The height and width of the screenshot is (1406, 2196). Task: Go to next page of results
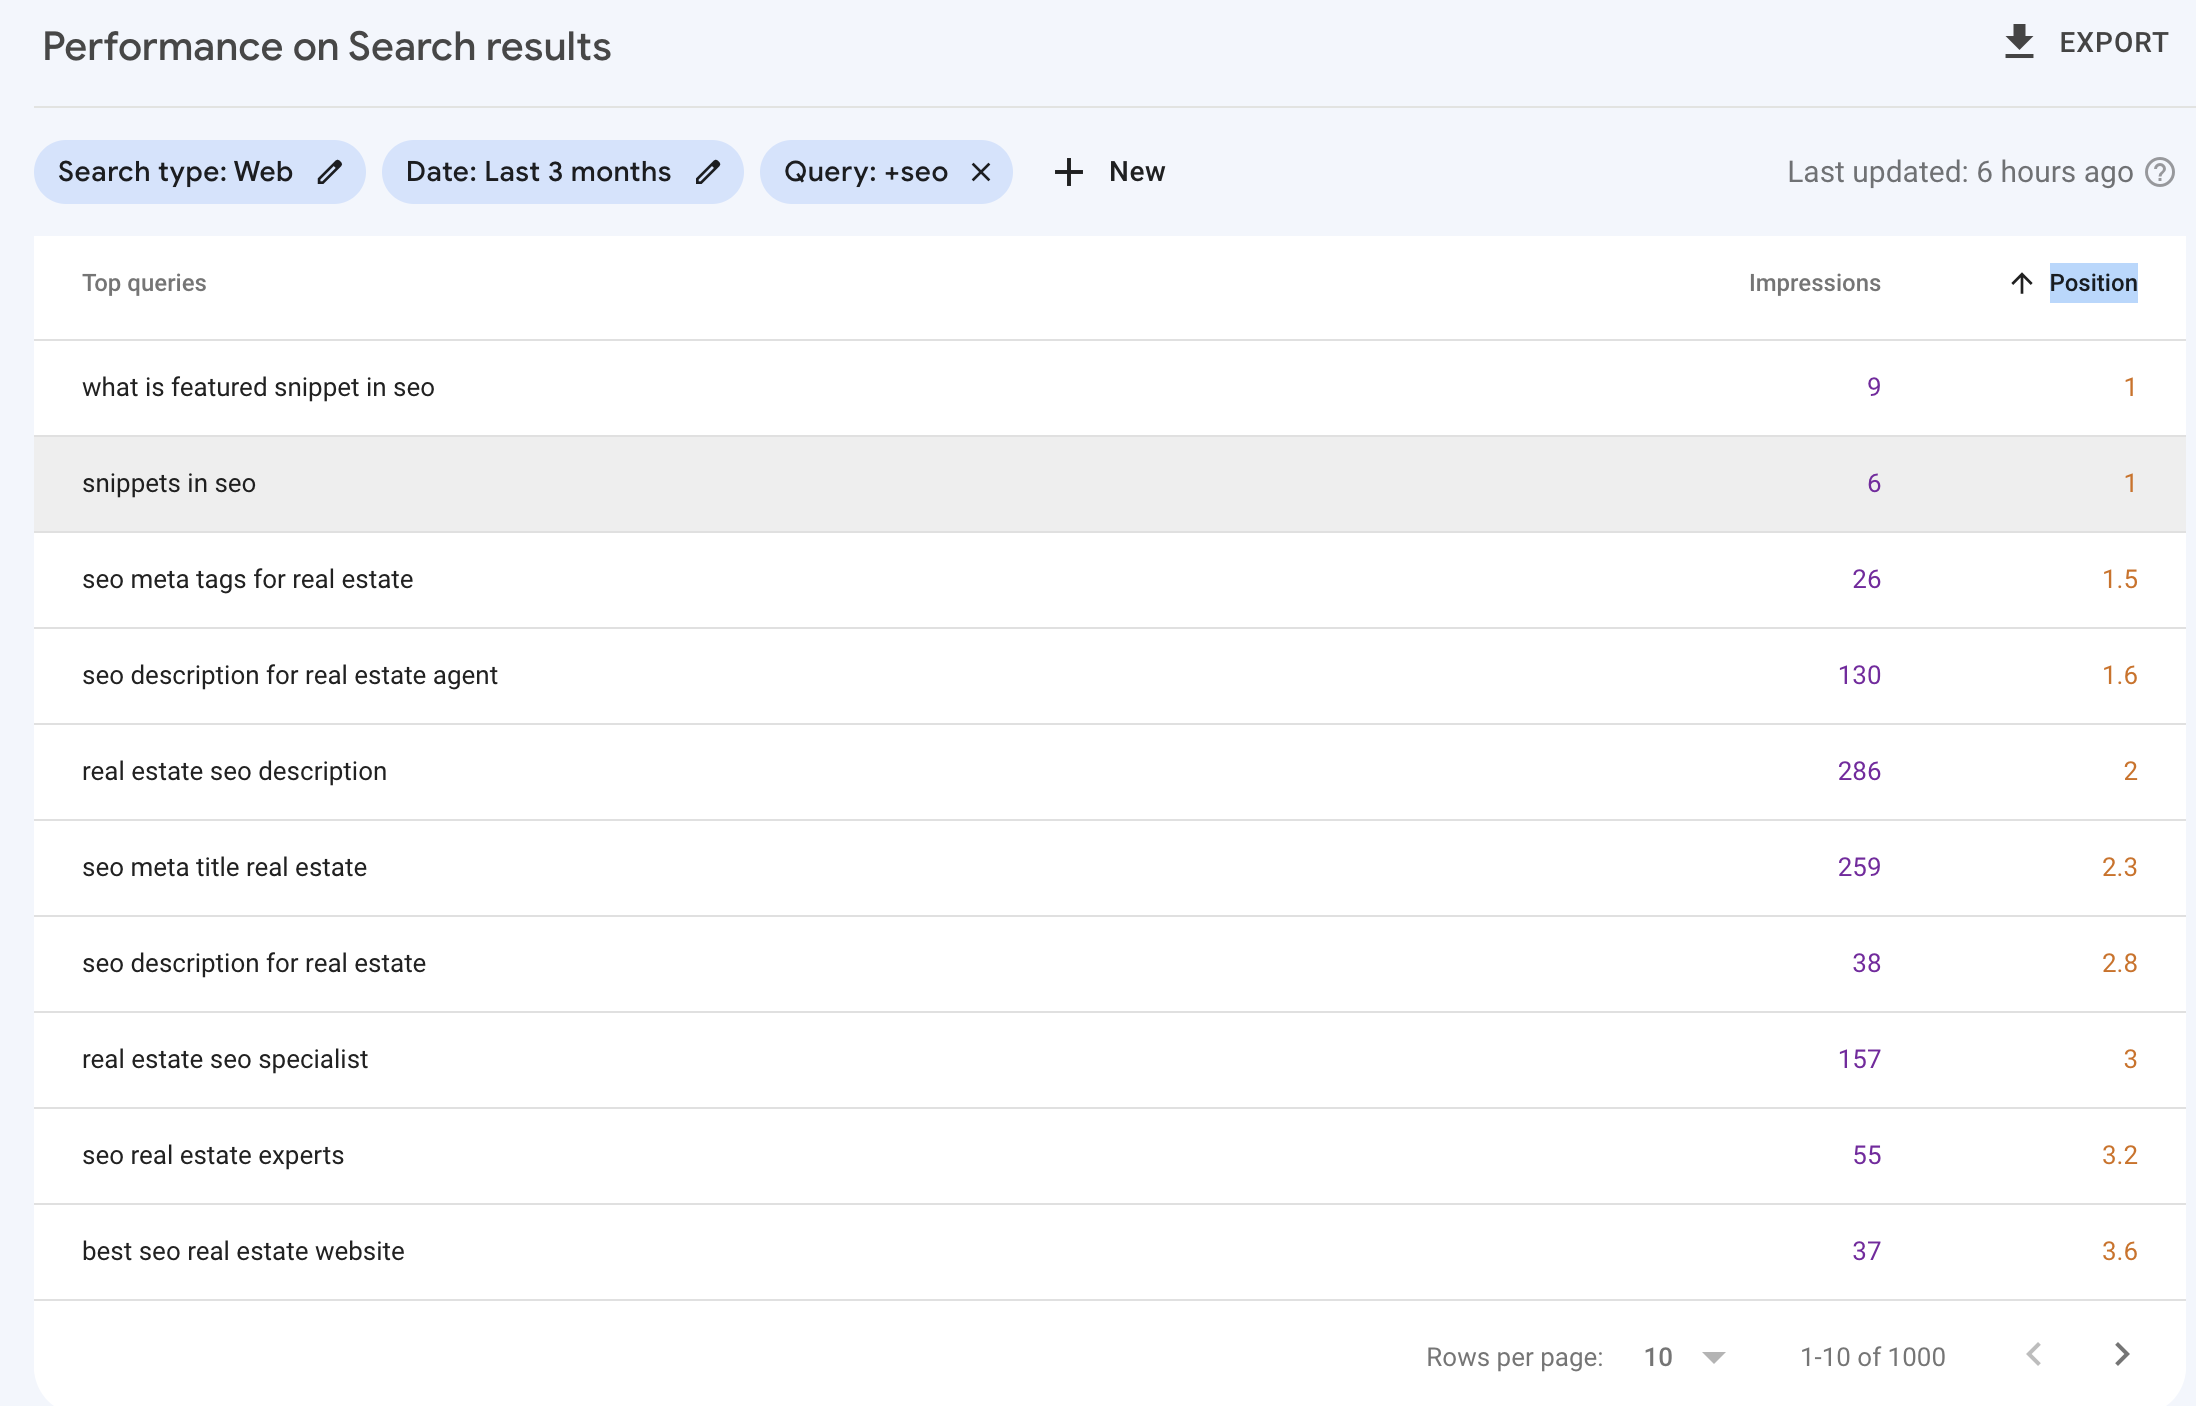[x=2121, y=1355]
